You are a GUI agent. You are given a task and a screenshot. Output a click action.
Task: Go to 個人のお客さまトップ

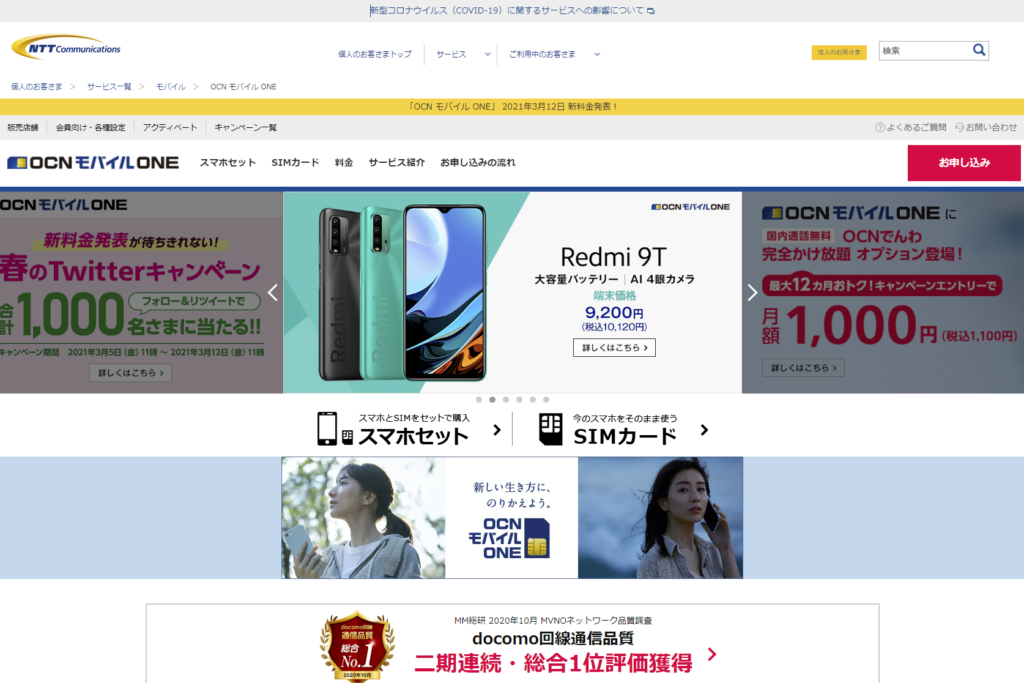[375, 54]
